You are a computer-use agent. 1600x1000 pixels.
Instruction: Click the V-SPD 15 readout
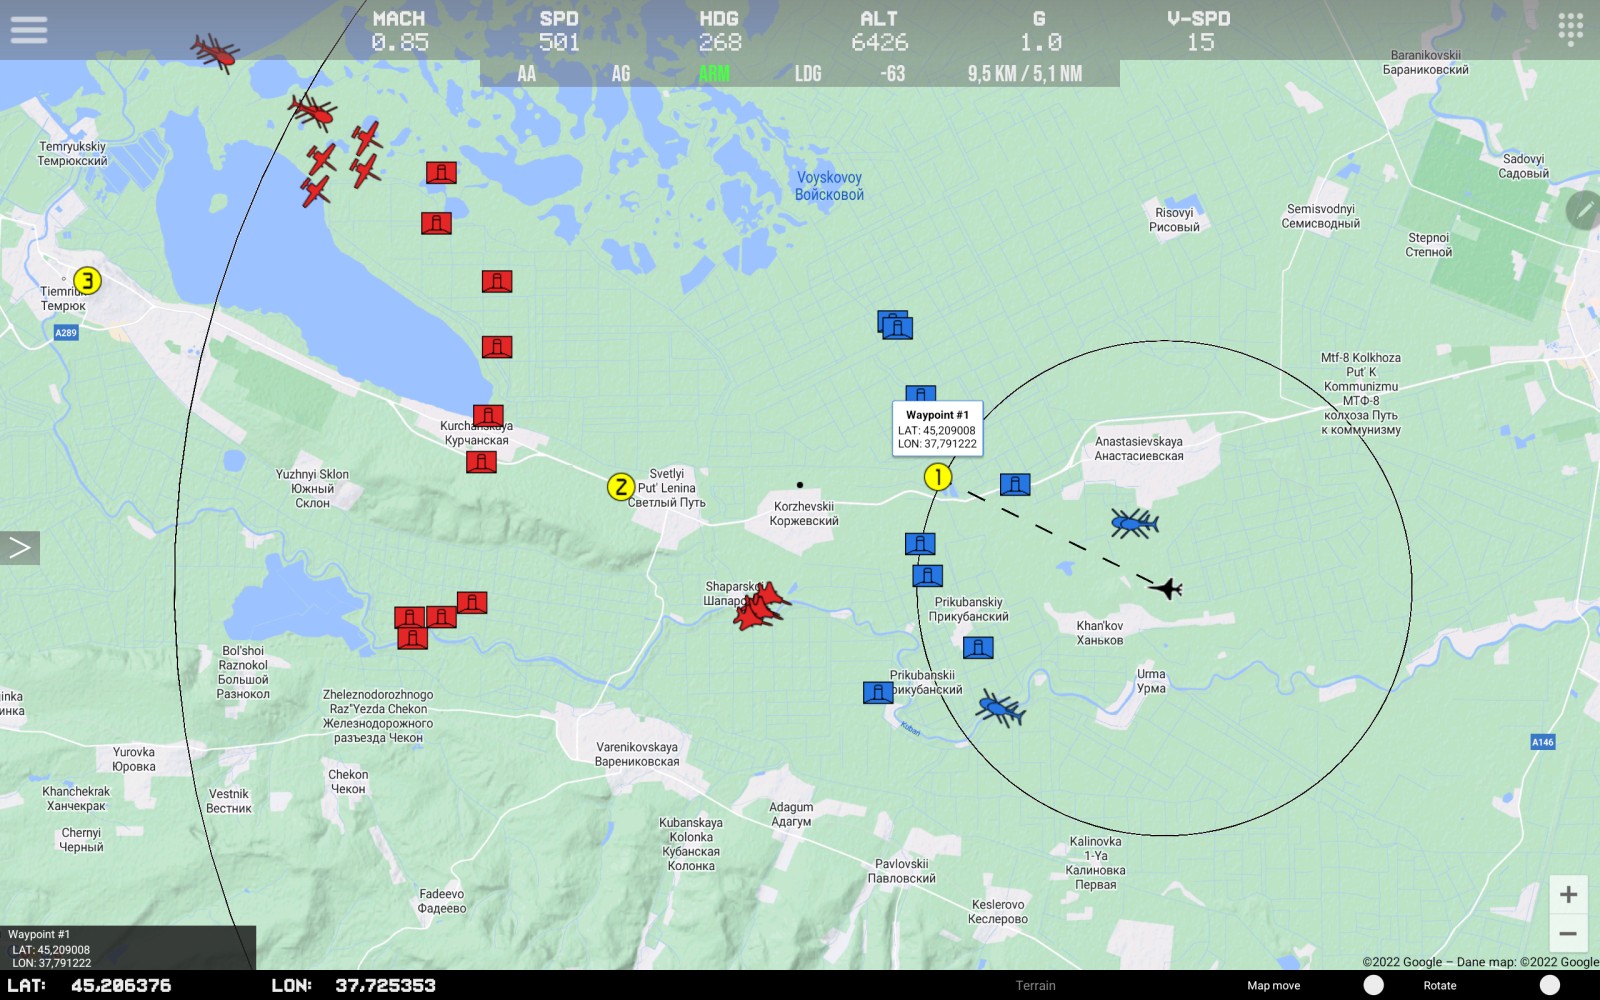pos(1199,31)
